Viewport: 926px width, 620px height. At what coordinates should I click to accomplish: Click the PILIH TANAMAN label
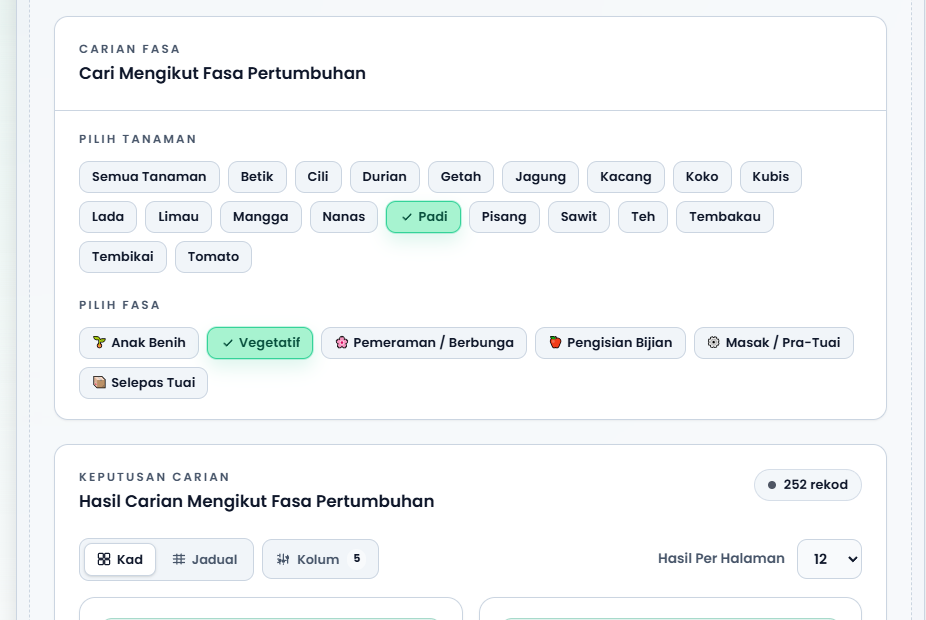[138, 139]
